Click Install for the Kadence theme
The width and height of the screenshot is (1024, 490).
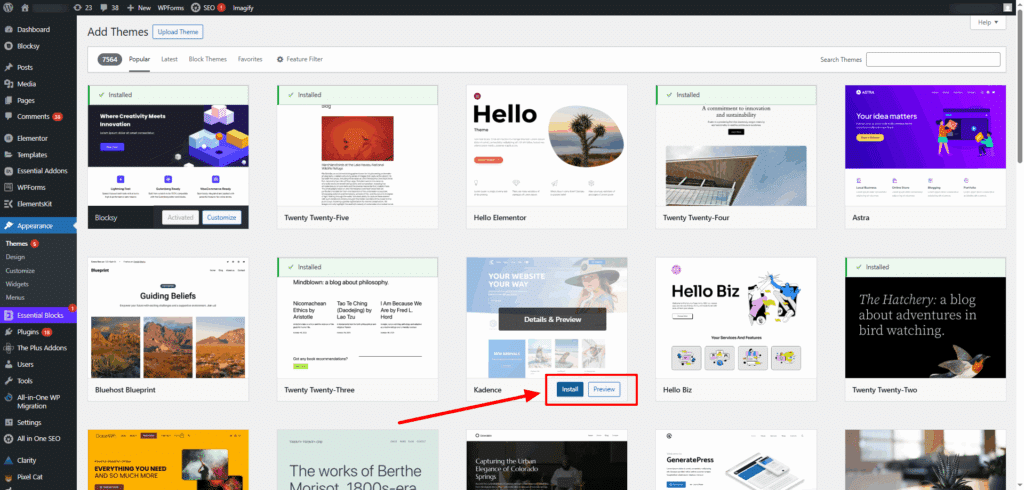[570, 389]
